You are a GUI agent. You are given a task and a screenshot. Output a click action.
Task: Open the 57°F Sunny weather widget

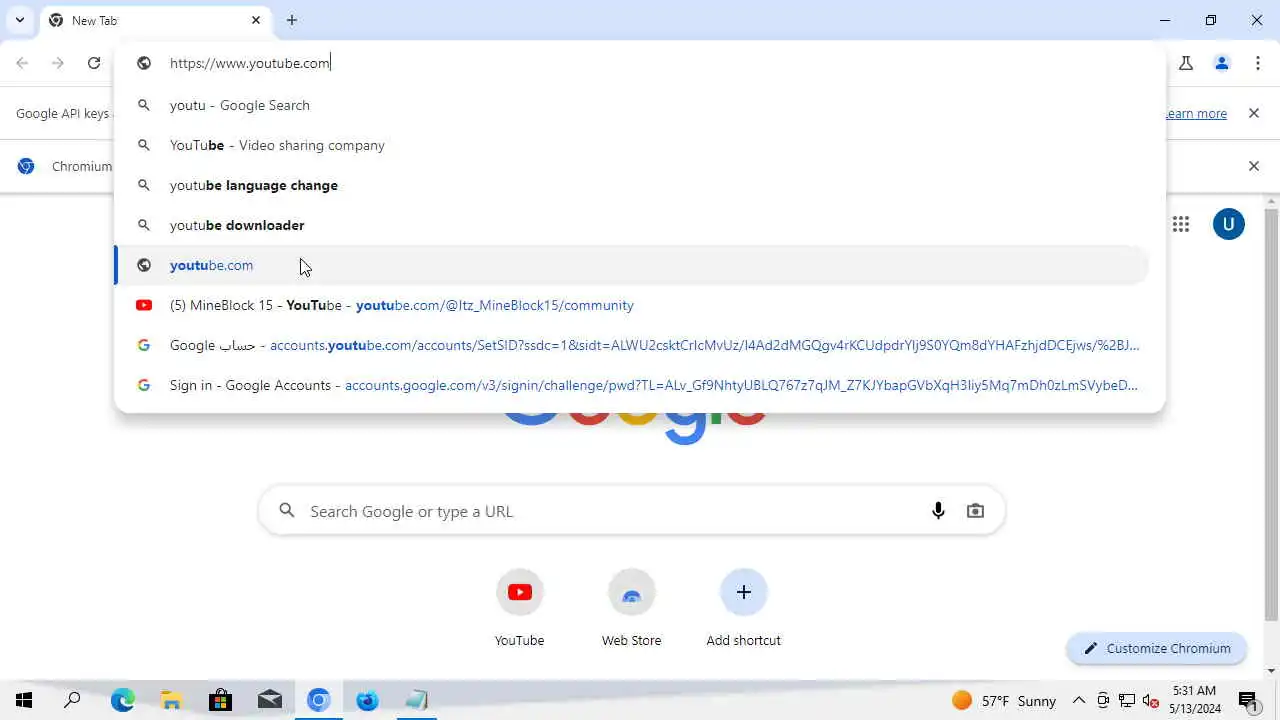point(1005,701)
